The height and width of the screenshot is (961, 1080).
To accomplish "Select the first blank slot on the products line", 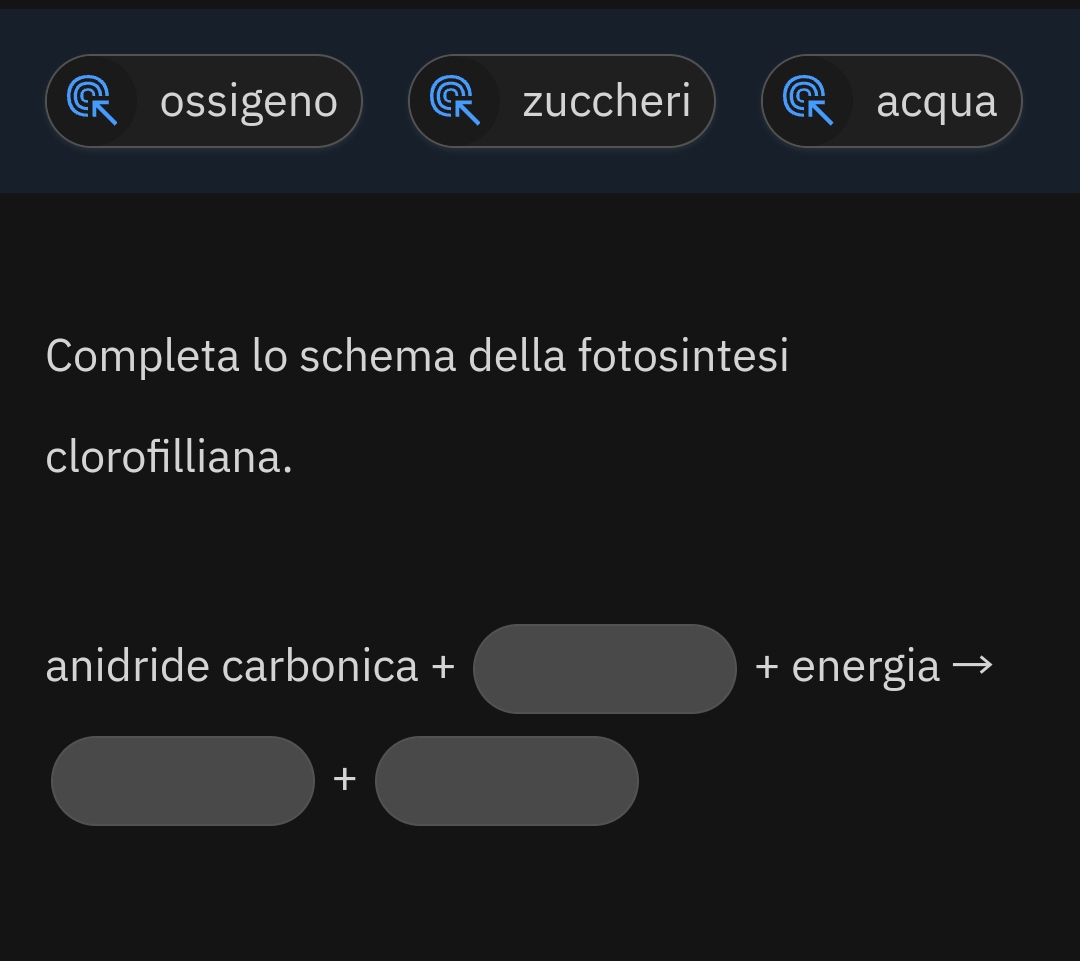I will pos(183,780).
